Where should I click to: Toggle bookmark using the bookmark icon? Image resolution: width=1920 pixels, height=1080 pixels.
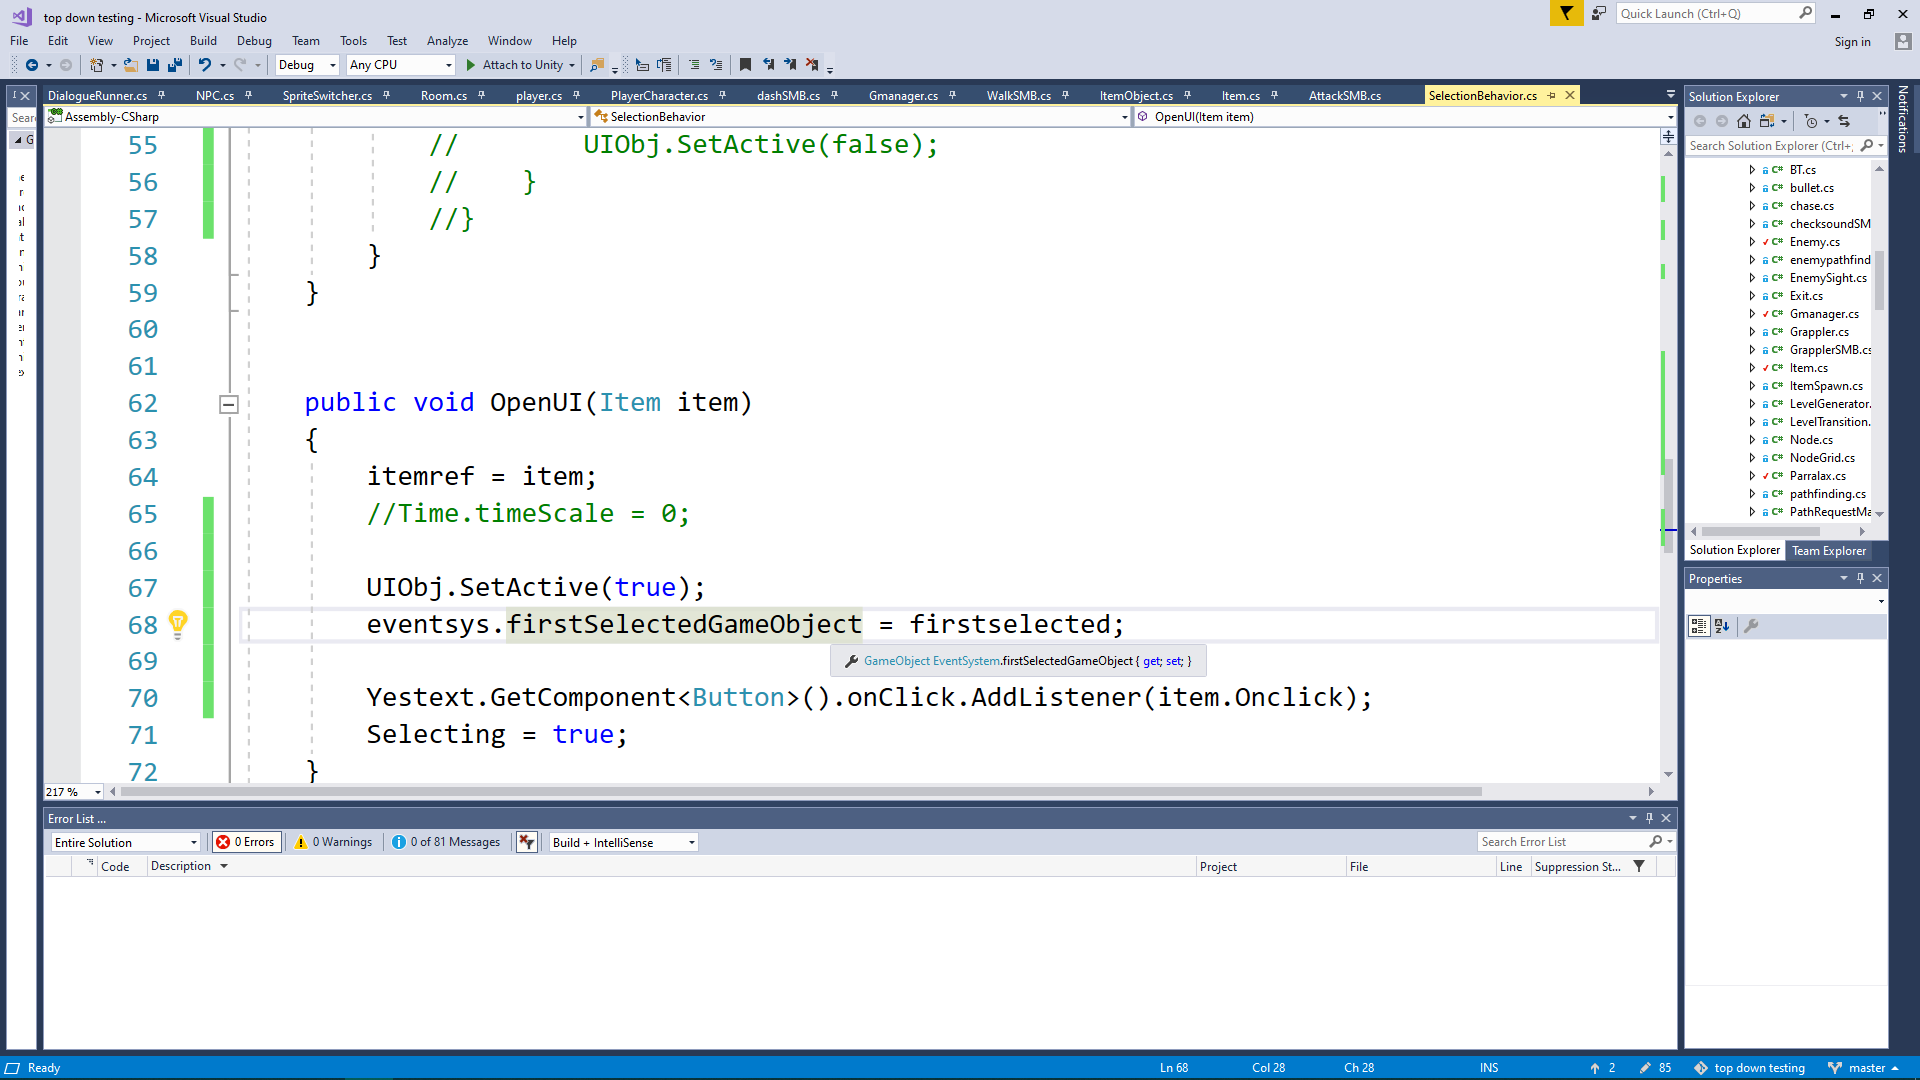(745, 65)
